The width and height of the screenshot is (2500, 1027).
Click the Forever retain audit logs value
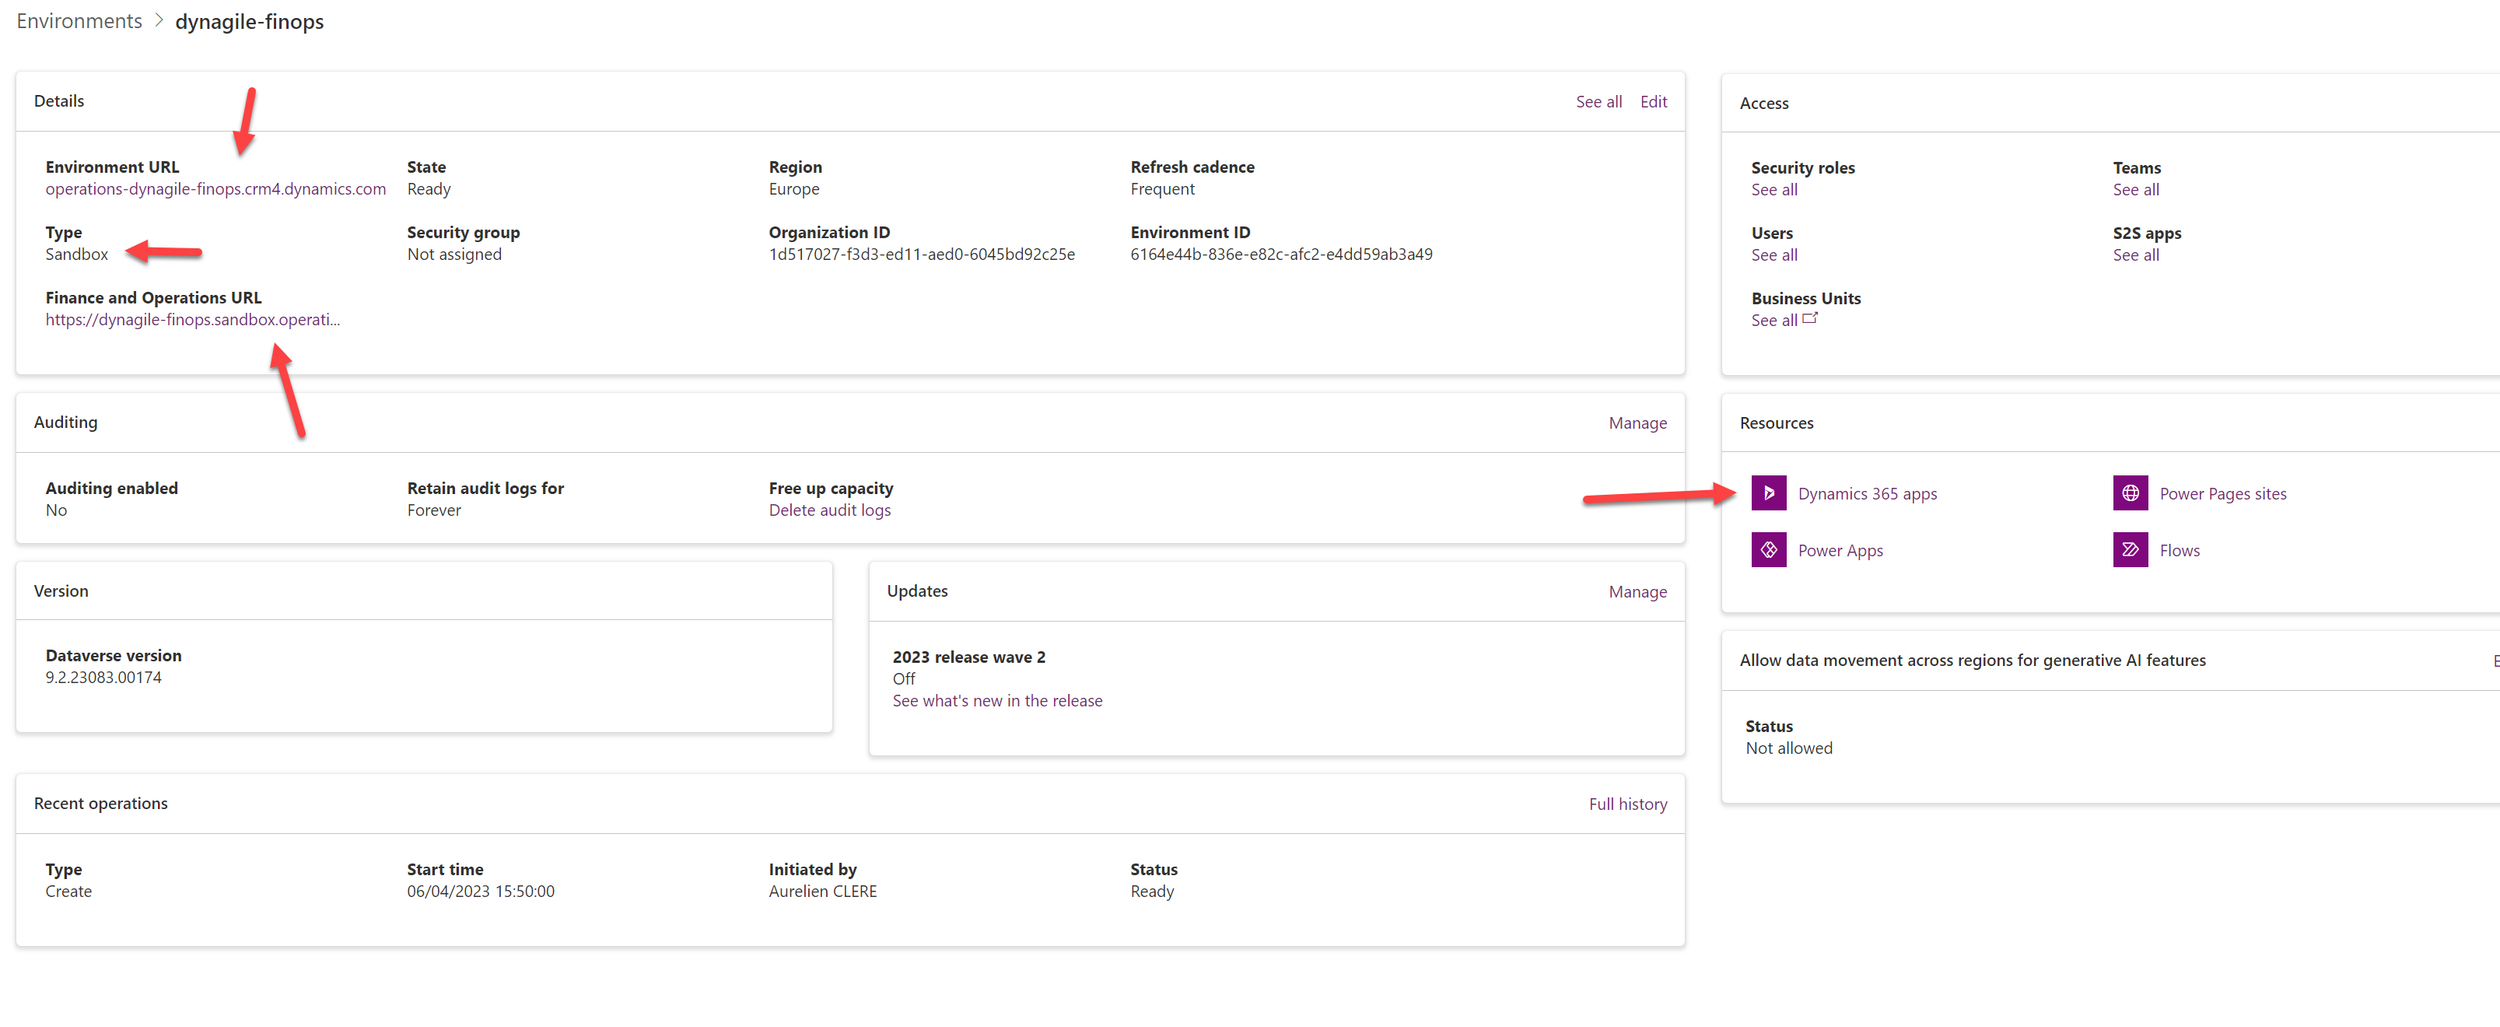[x=433, y=510]
